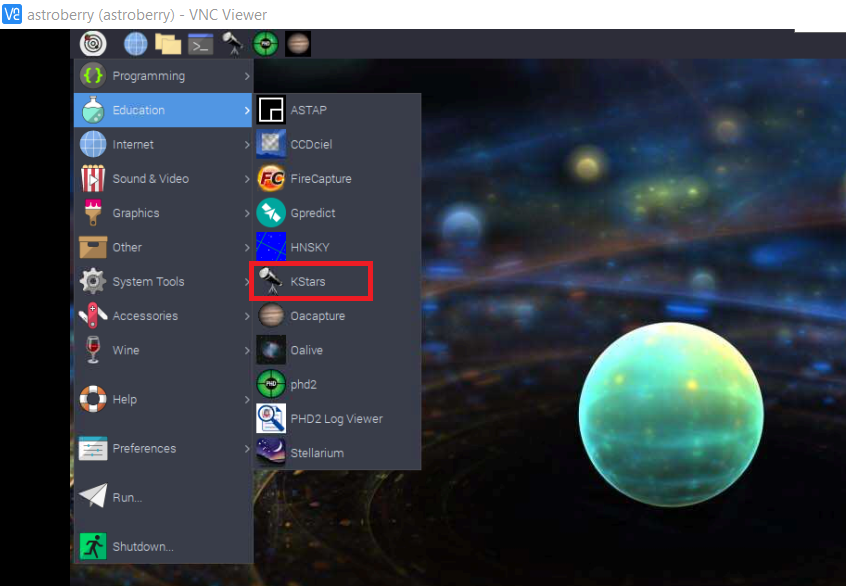Click the Programming curly braces icon
The width and height of the screenshot is (846, 586).
coord(93,76)
